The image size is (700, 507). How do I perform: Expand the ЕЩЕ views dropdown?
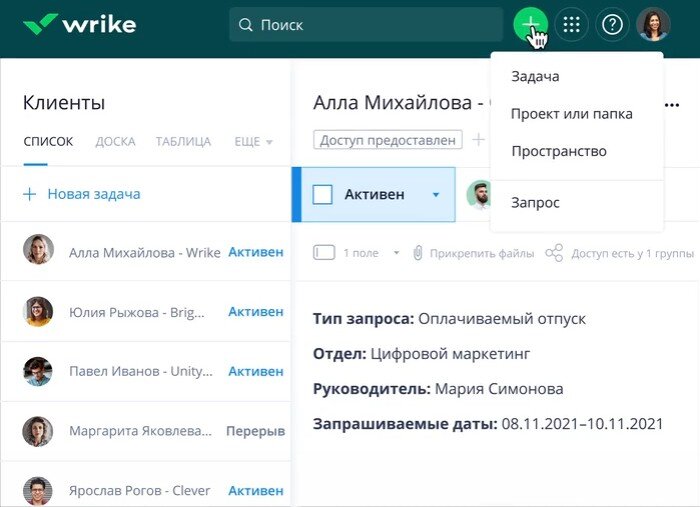[253, 142]
